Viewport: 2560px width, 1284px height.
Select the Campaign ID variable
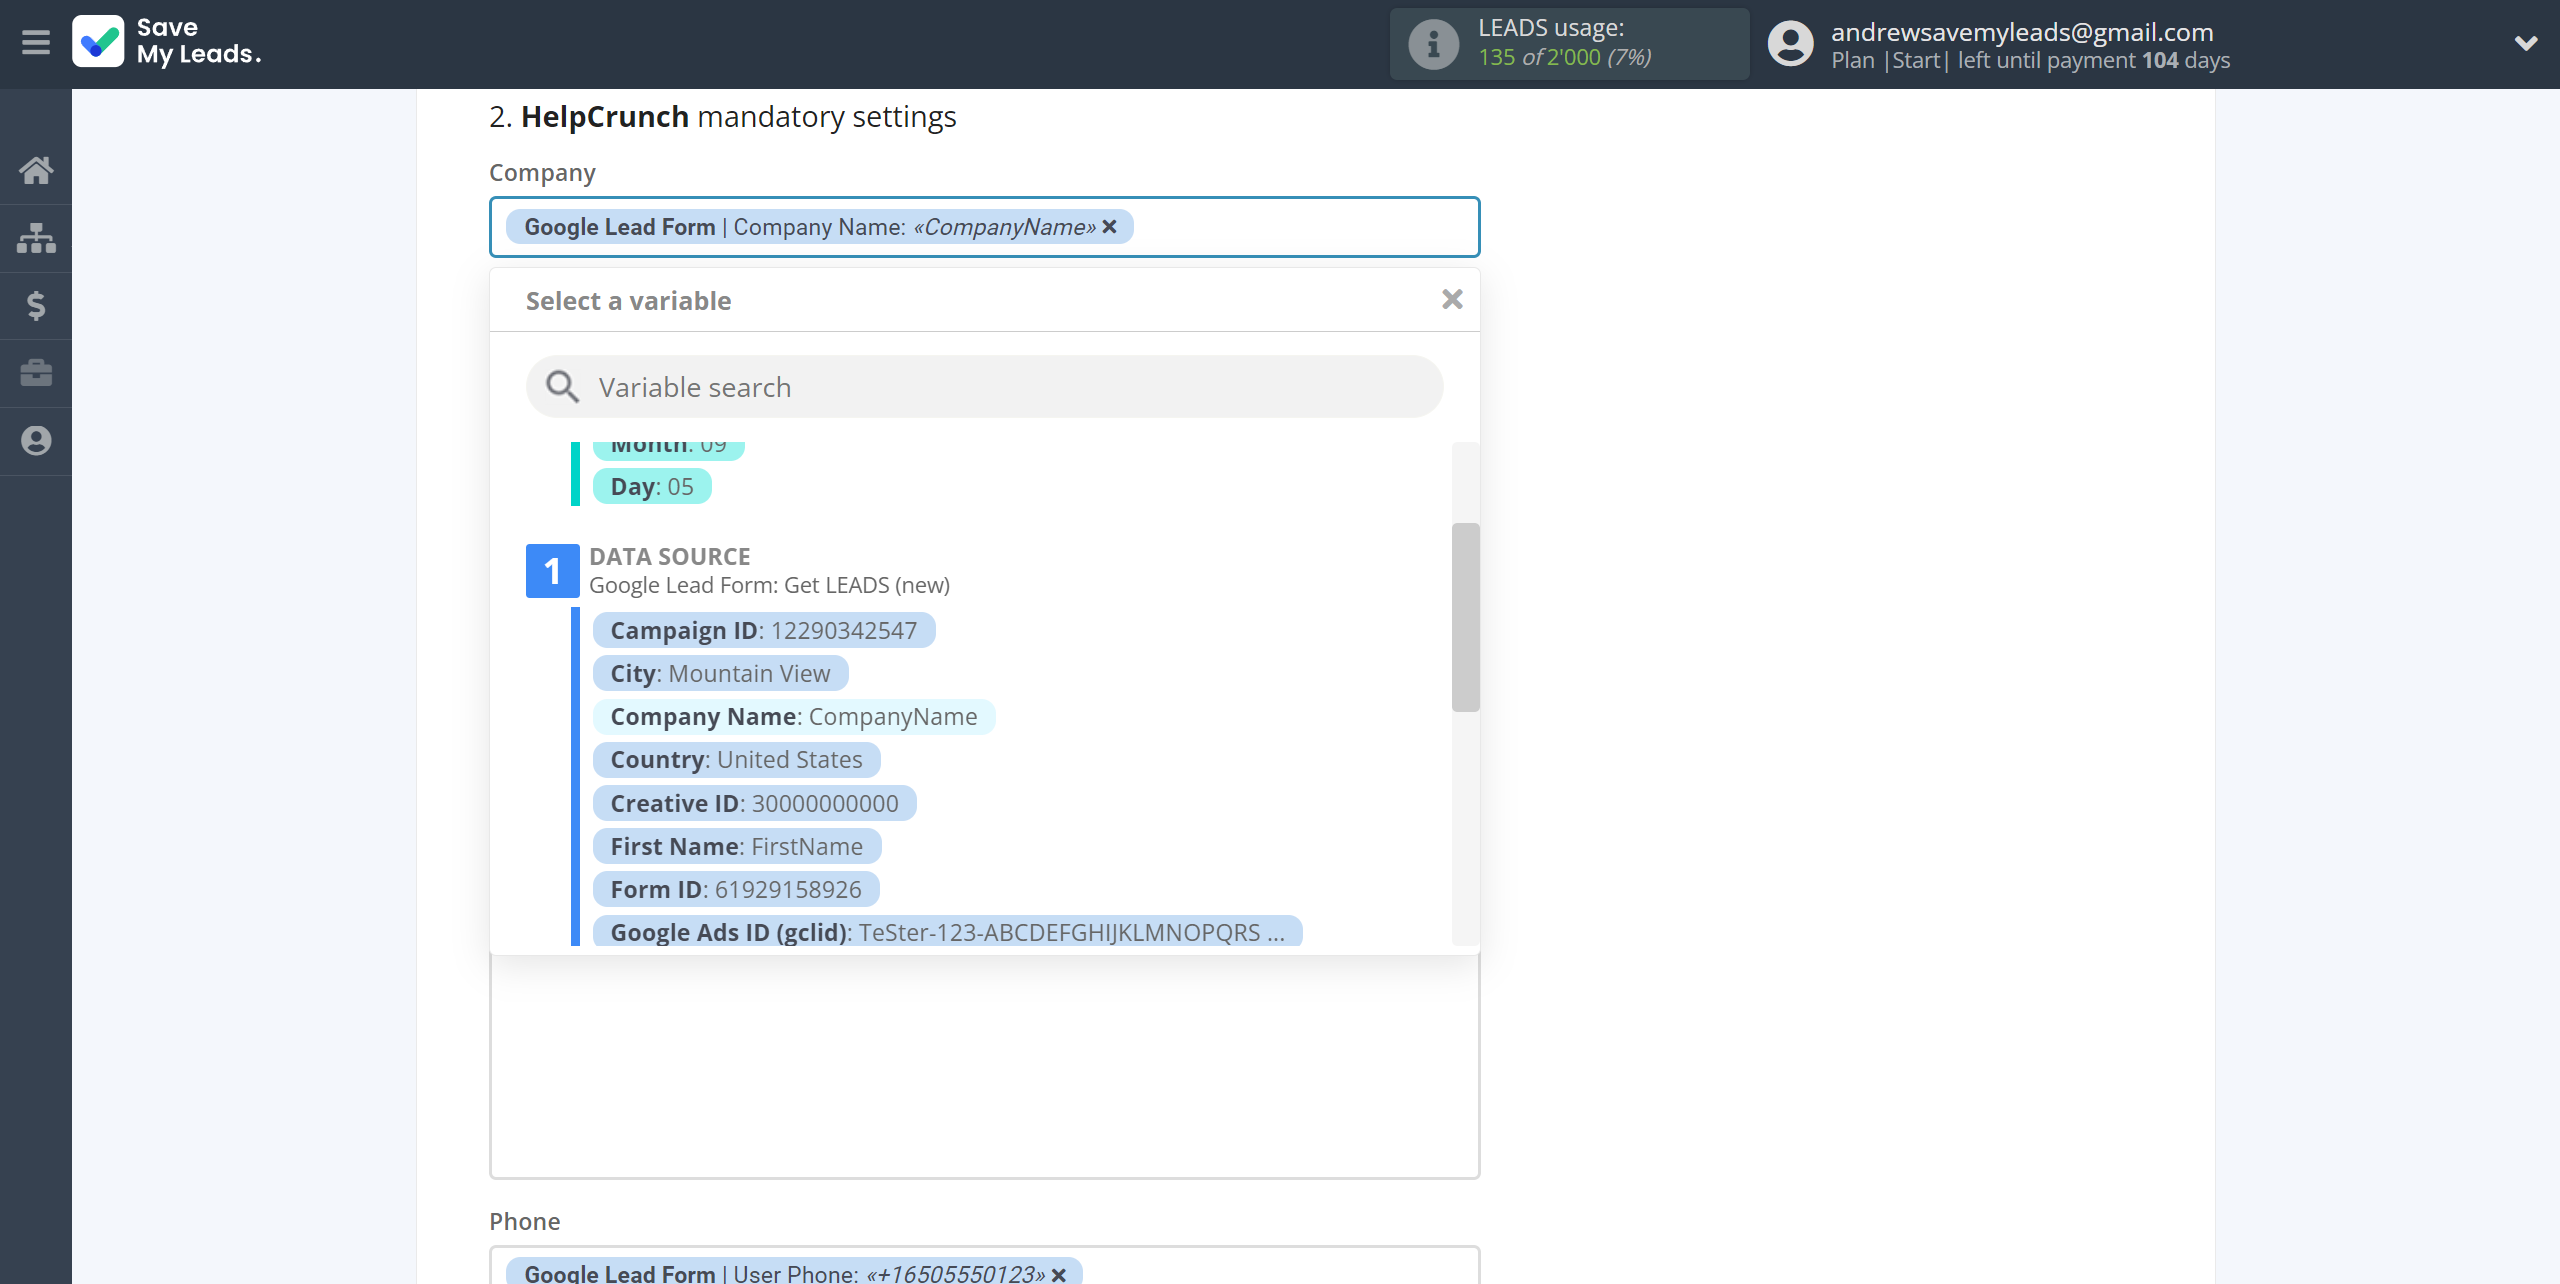tap(764, 631)
